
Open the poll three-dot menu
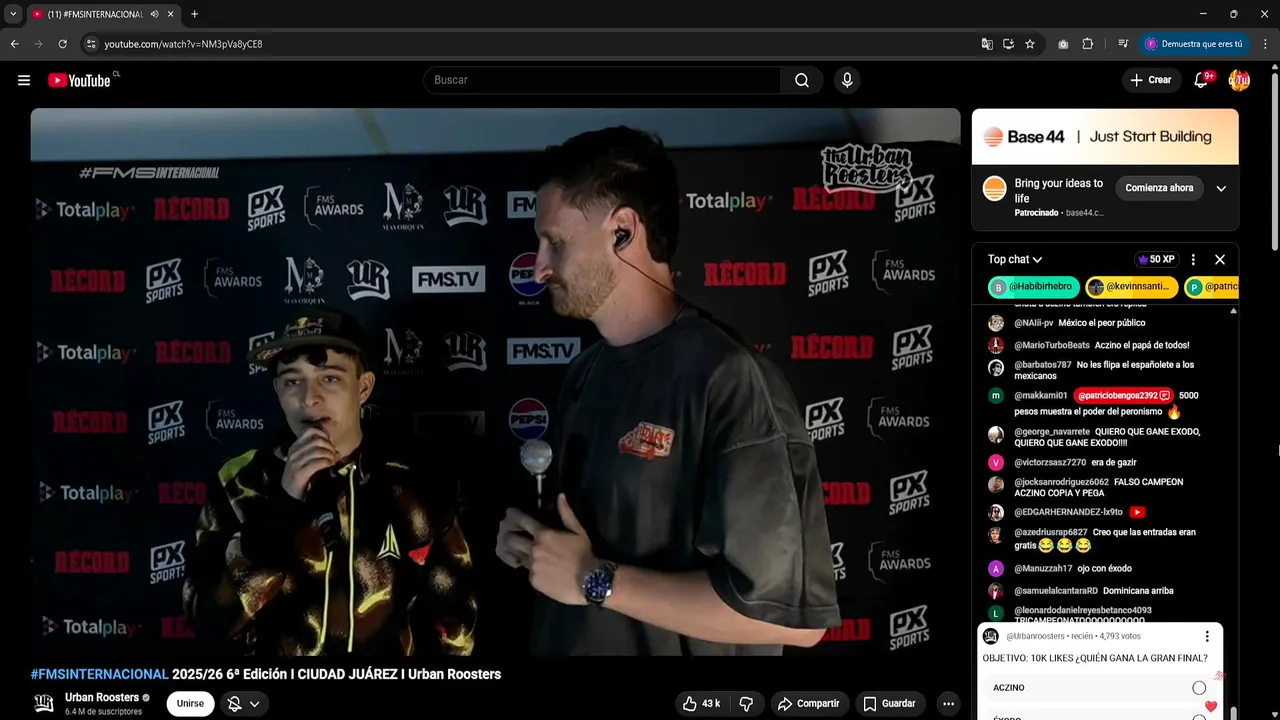coord(1207,636)
